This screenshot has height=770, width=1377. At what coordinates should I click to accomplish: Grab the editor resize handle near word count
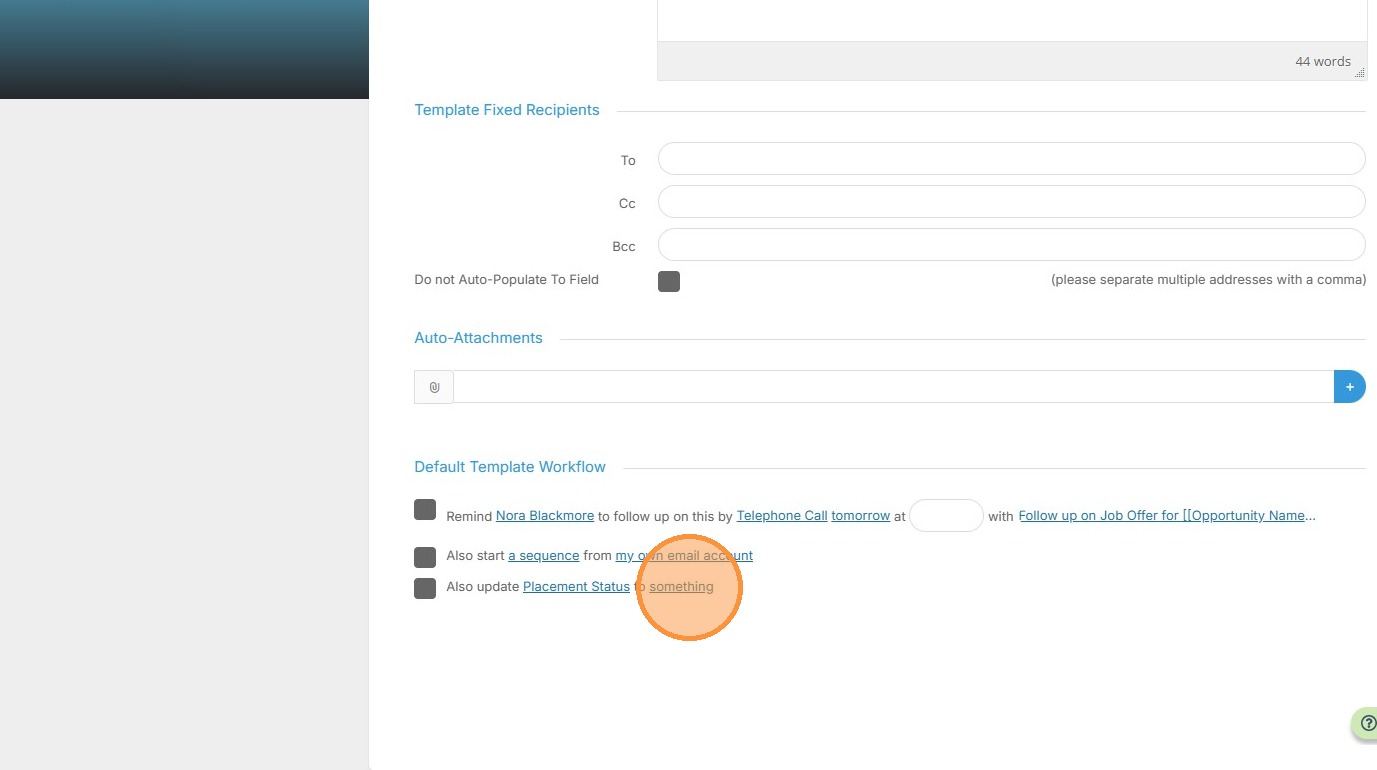[x=1359, y=73]
